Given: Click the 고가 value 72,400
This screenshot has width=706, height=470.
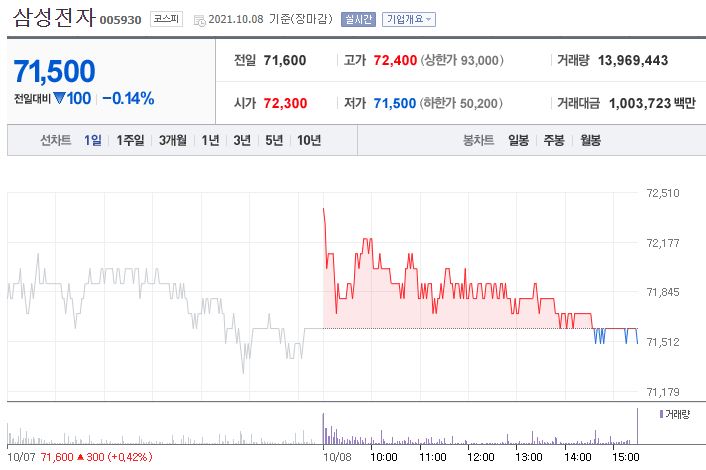Looking at the screenshot, I should point(395,60).
